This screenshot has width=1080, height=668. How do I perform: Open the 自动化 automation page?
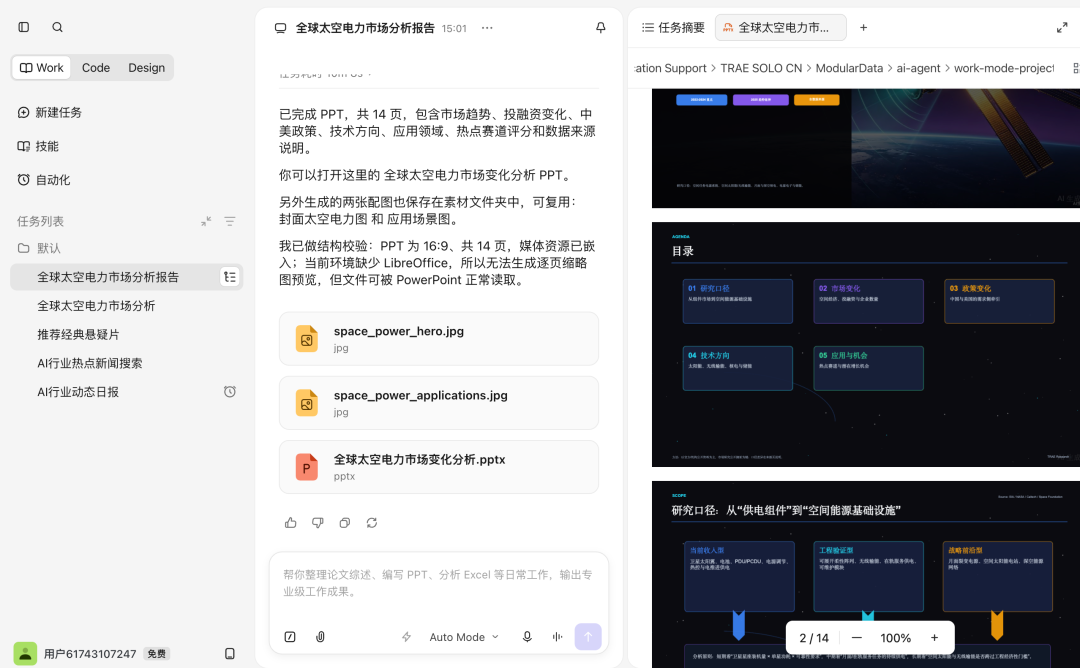(x=44, y=180)
